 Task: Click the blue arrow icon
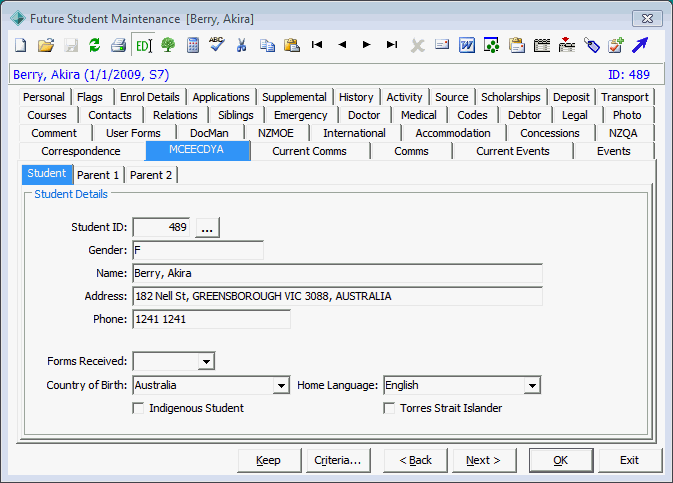tap(640, 45)
